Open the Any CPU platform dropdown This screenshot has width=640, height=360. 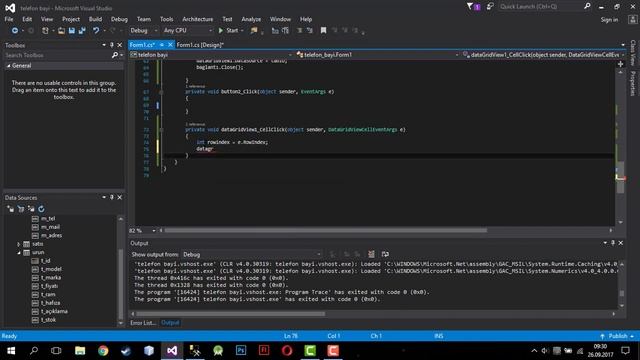188,31
